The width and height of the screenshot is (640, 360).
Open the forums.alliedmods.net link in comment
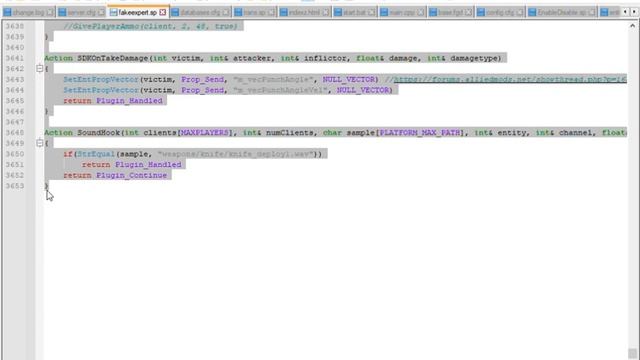(510, 79)
